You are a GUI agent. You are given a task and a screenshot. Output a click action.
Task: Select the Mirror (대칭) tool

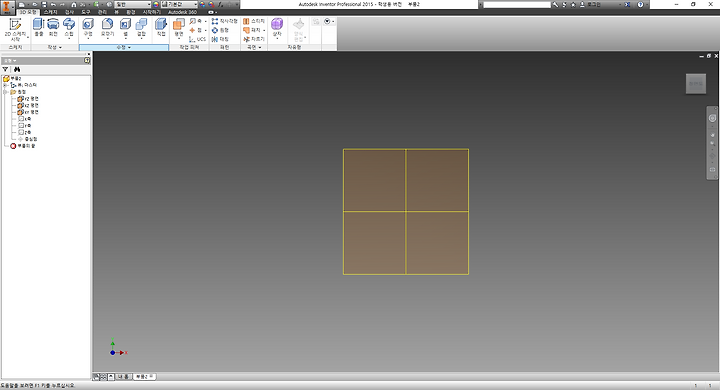click(220, 39)
